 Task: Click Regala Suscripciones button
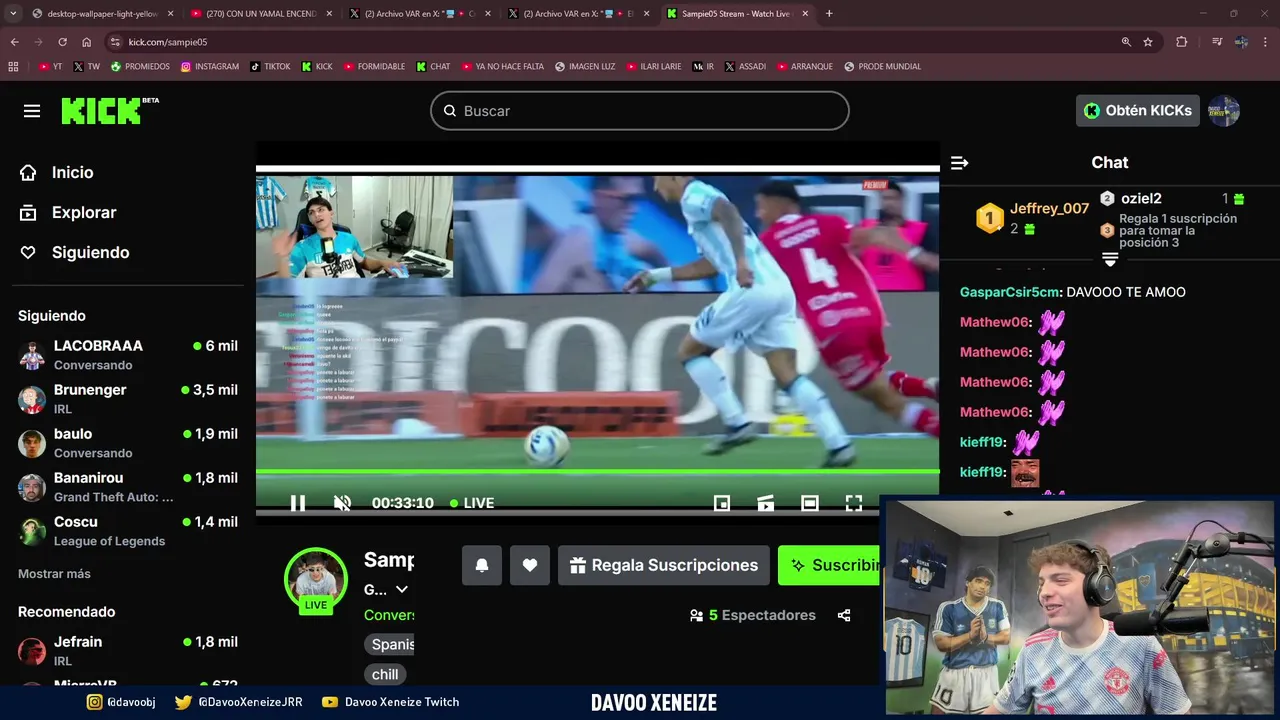click(664, 565)
